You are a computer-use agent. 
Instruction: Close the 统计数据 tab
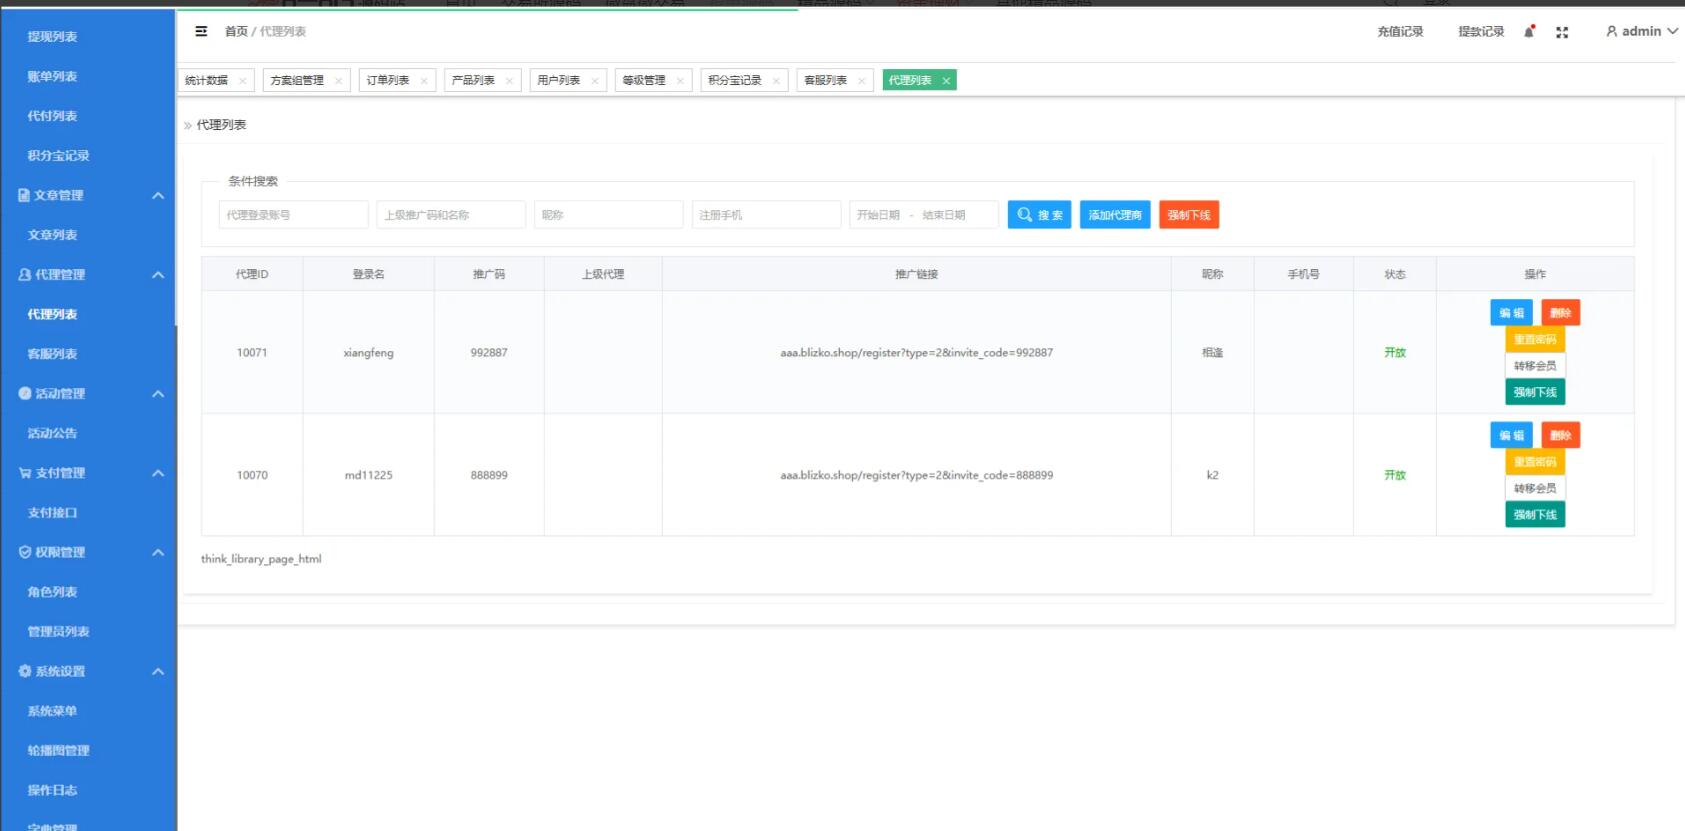[242, 81]
